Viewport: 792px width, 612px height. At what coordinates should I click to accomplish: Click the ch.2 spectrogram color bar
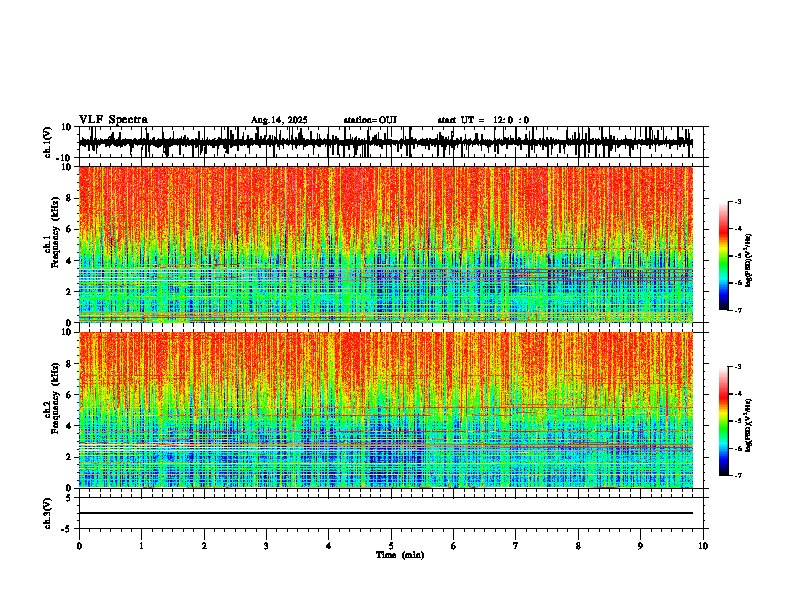pos(723,421)
